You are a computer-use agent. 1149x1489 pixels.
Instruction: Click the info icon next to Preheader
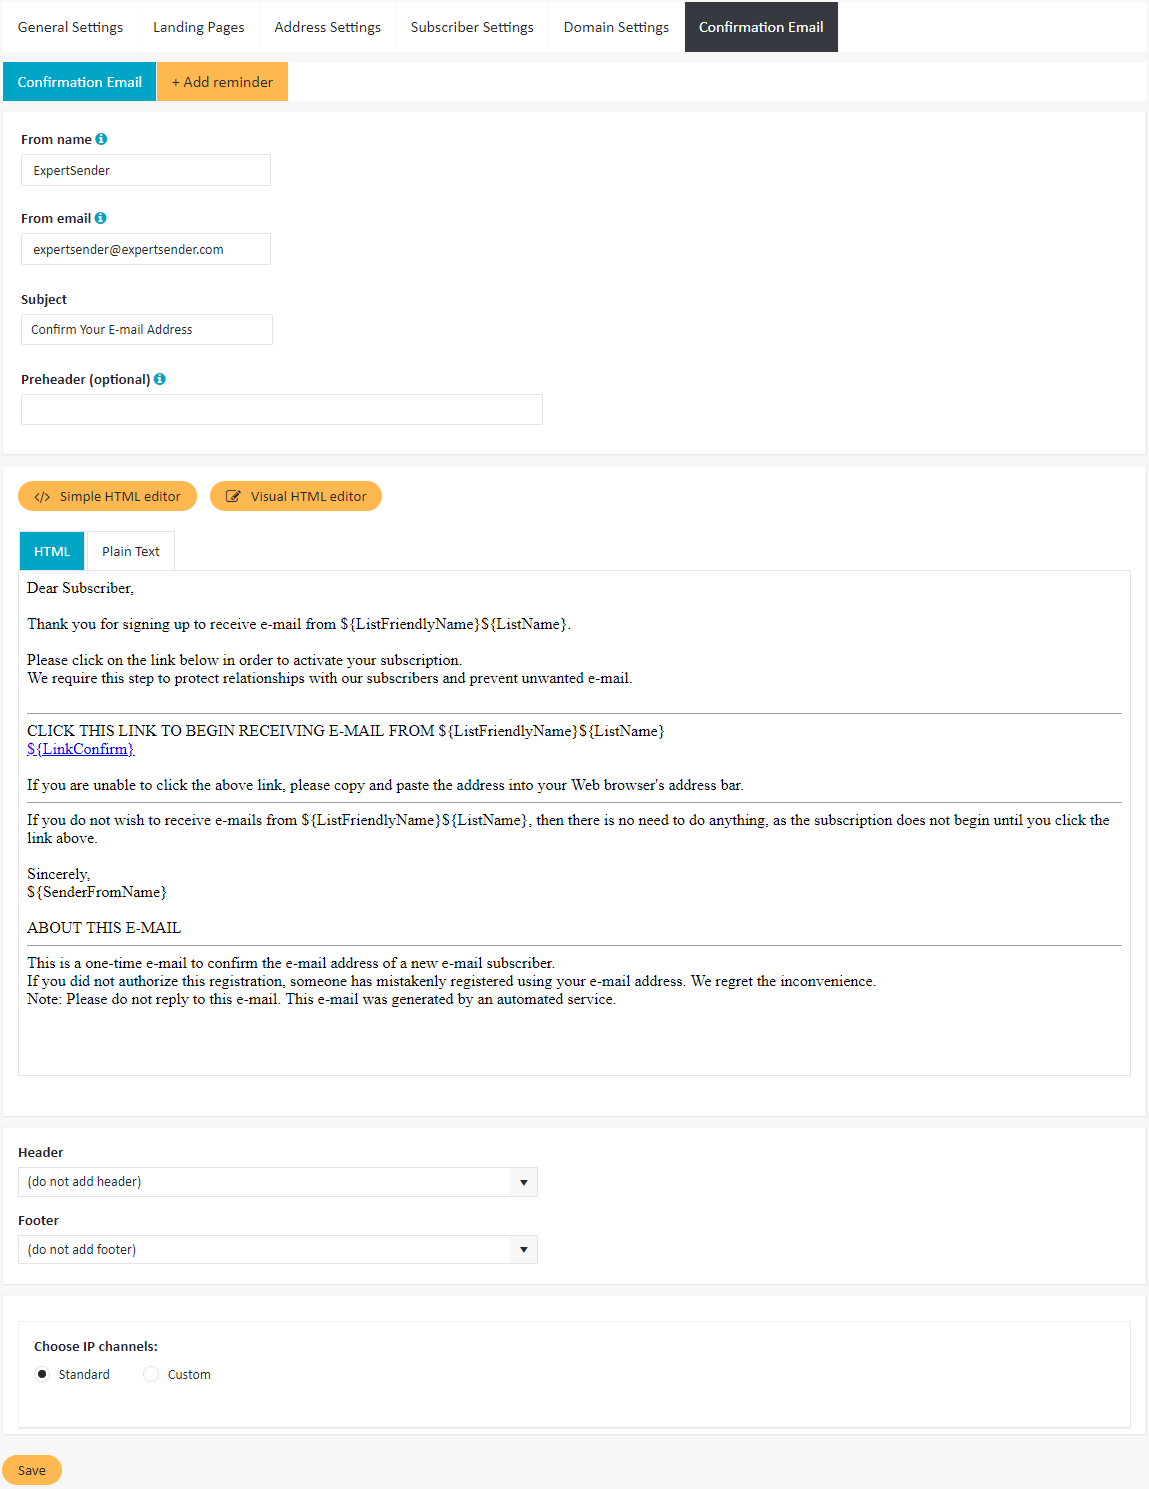160,379
